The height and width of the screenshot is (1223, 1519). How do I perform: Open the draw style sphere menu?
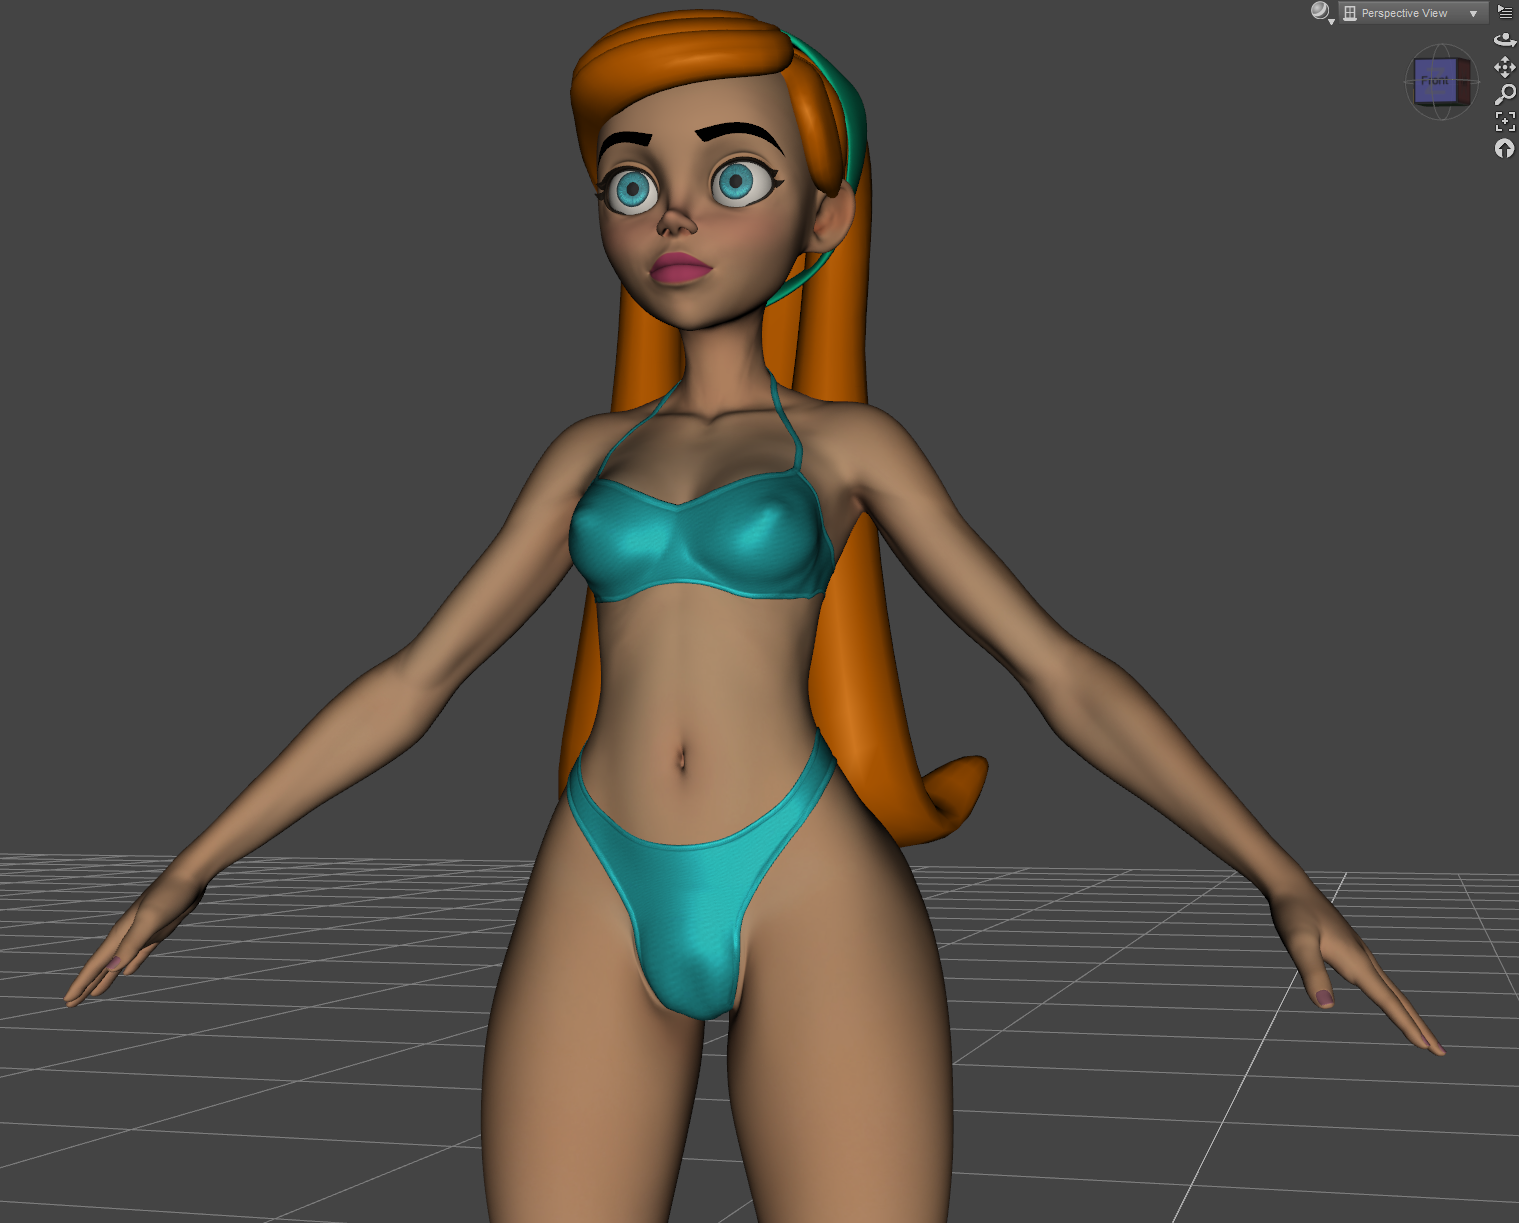(x=1322, y=12)
